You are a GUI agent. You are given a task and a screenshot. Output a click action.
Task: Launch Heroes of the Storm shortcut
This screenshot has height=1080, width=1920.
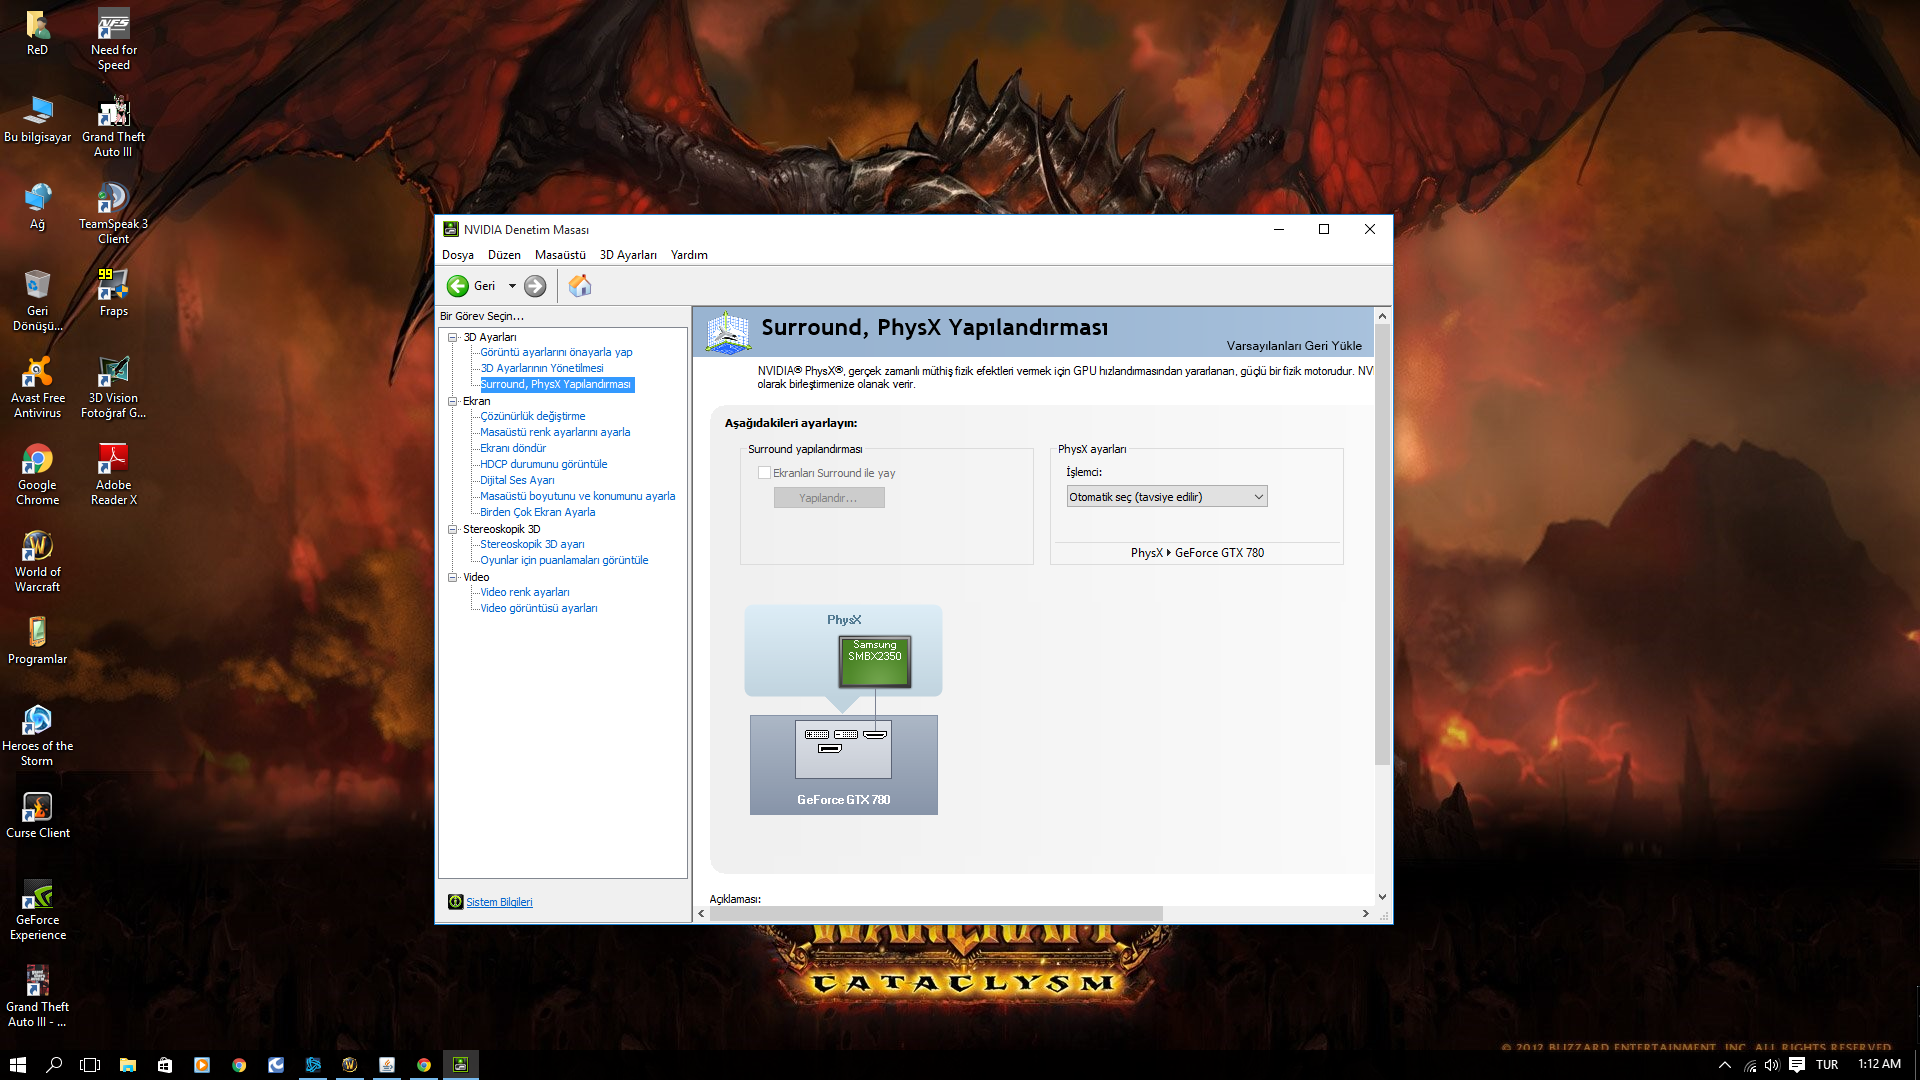click(x=37, y=736)
